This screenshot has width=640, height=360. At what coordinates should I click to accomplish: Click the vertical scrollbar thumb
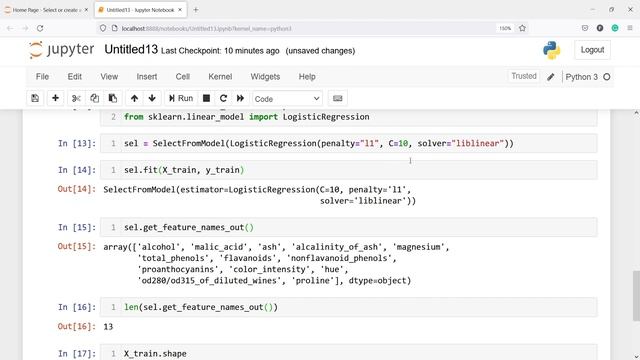[x=636, y=296]
